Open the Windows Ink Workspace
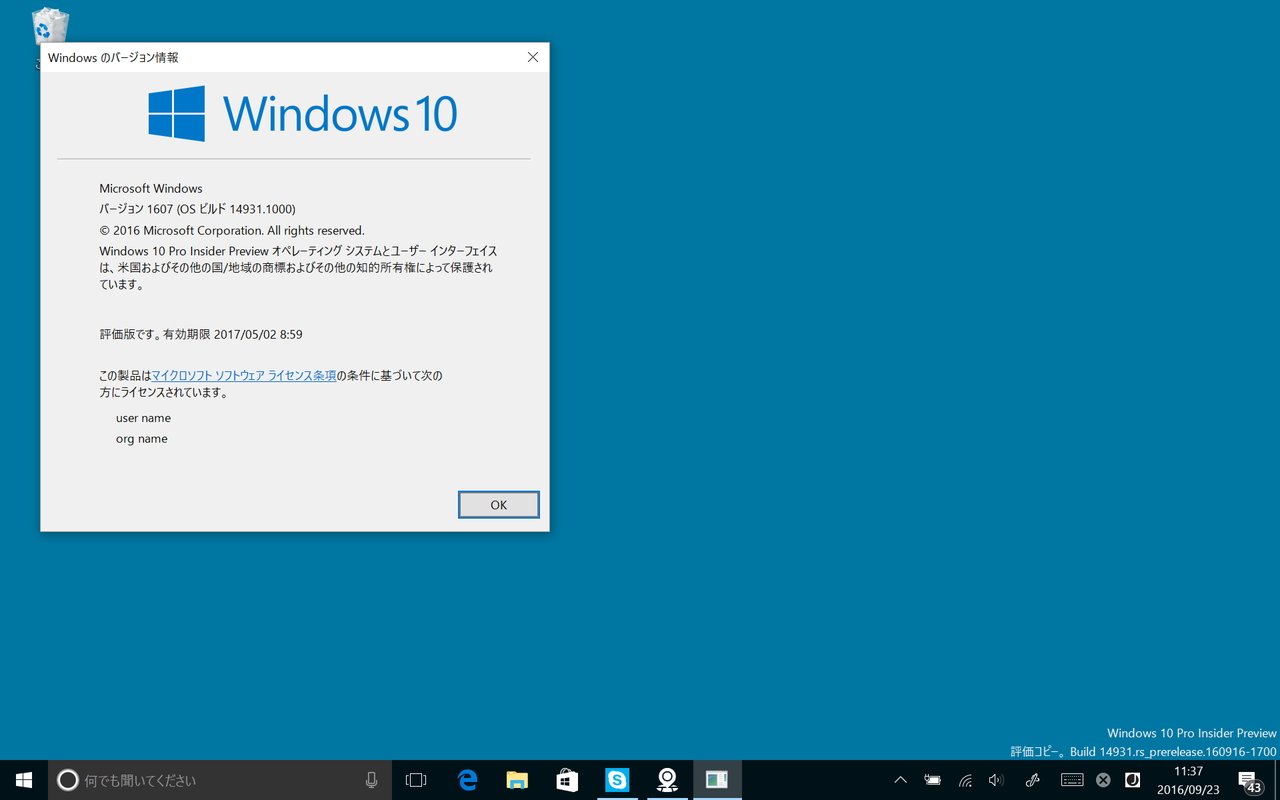The height and width of the screenshot is (800, 1280). click(x=1032, y=779)
